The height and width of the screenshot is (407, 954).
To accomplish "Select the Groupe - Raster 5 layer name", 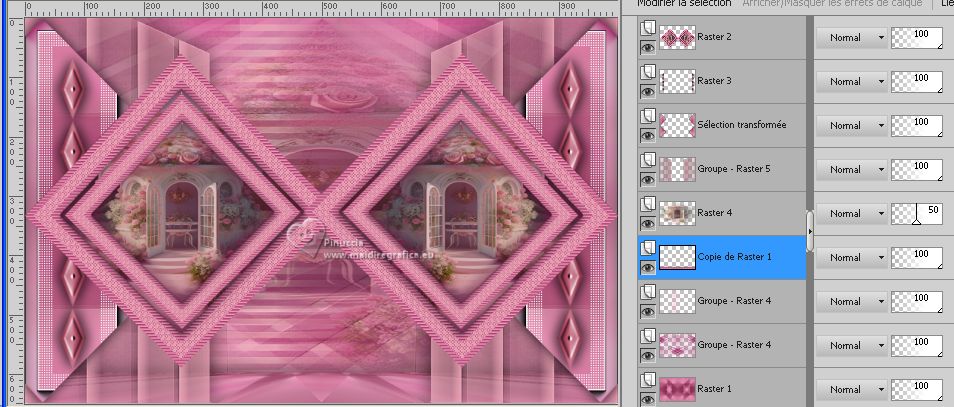I will coord(734,169).
